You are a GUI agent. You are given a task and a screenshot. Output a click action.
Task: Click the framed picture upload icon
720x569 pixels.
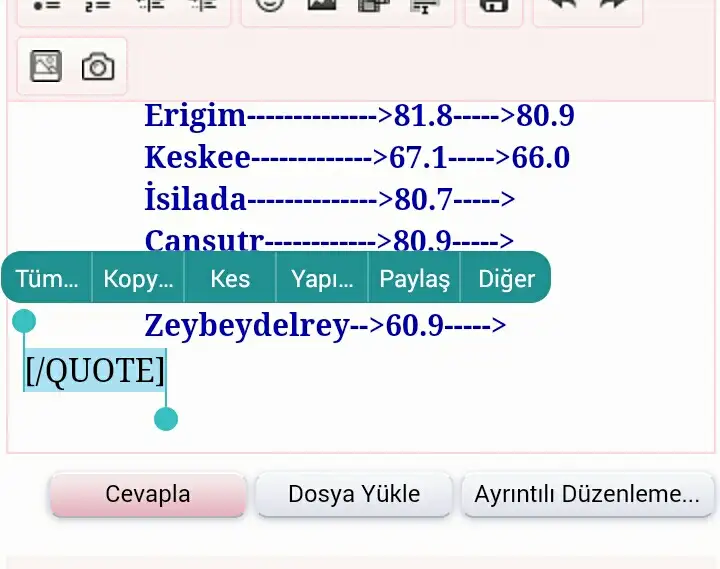(x=45, y=67)
